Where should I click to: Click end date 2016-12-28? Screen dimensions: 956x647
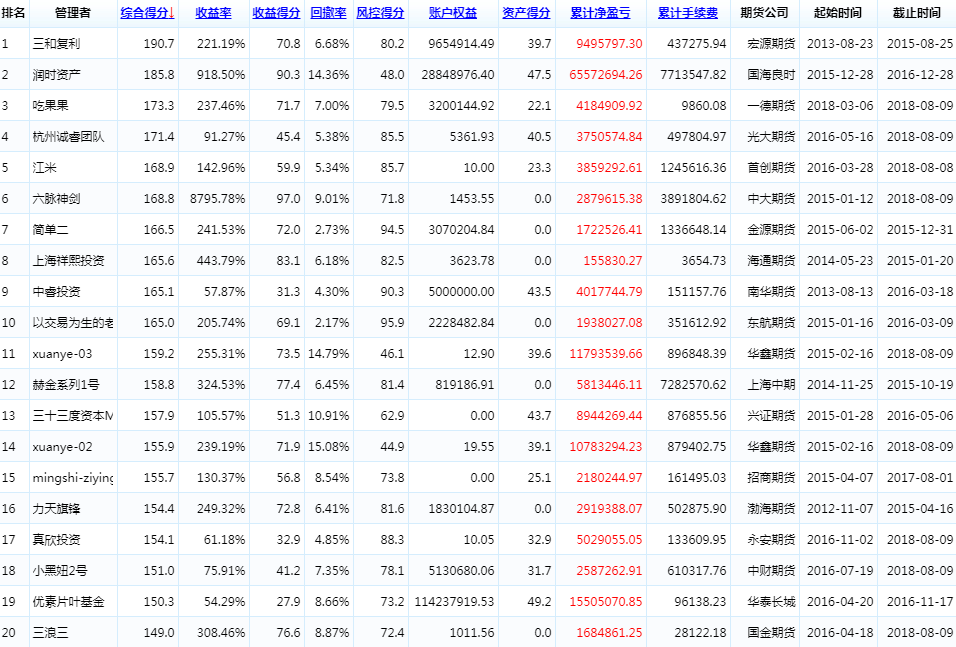coord(920,75)
